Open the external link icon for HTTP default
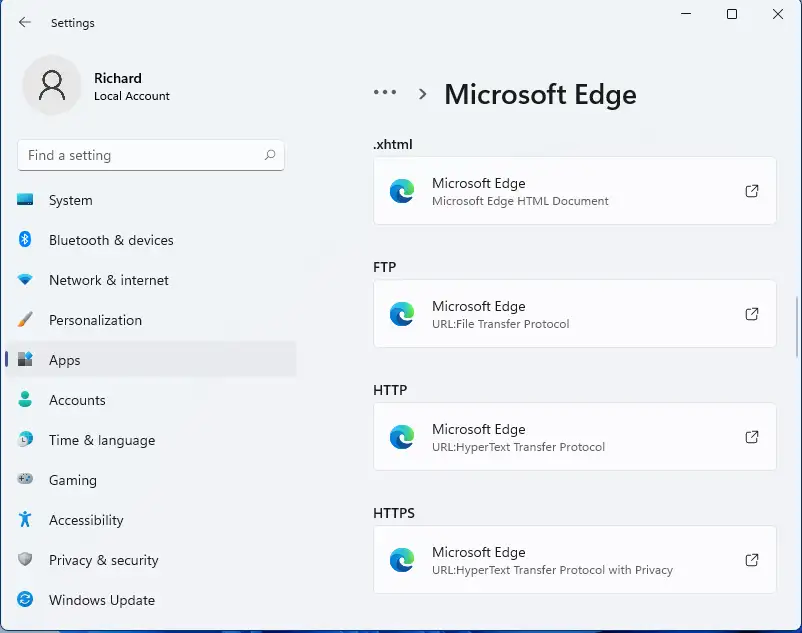This screenshot has width=802, height=633. coord(751,437)
